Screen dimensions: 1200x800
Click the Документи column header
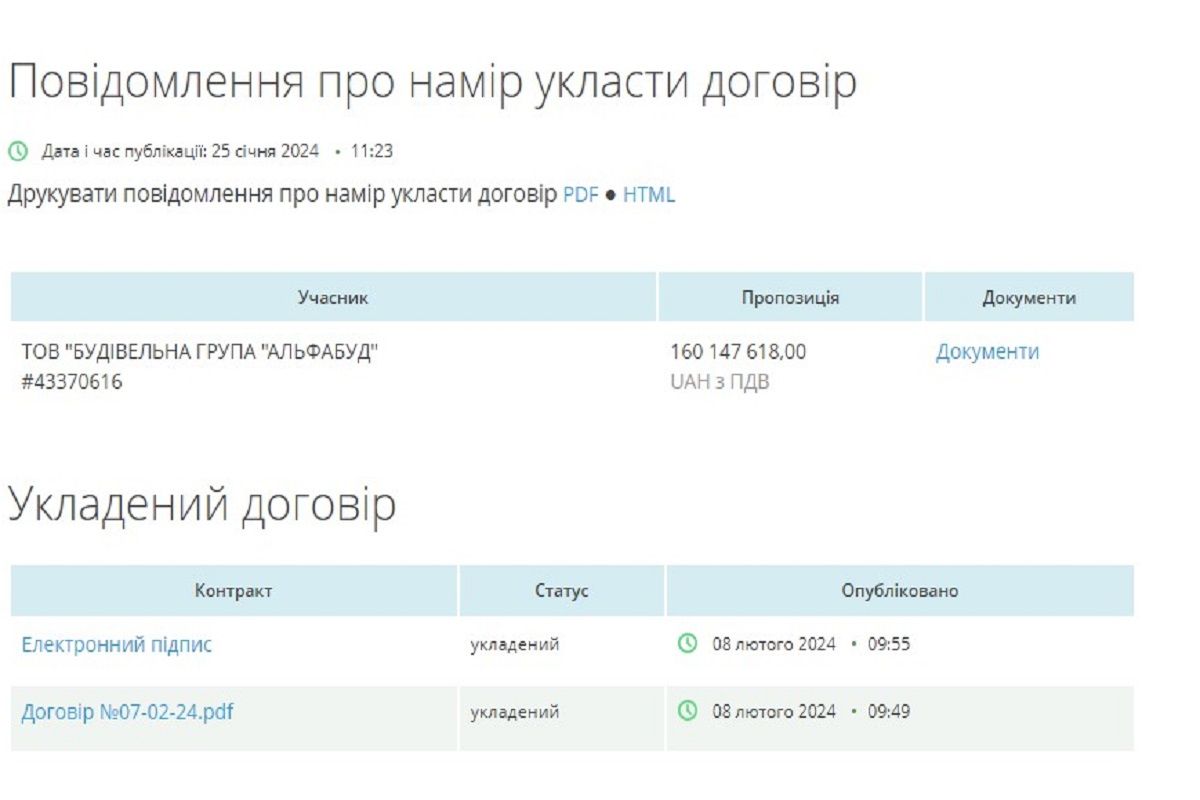click(x=1028, y=297)
